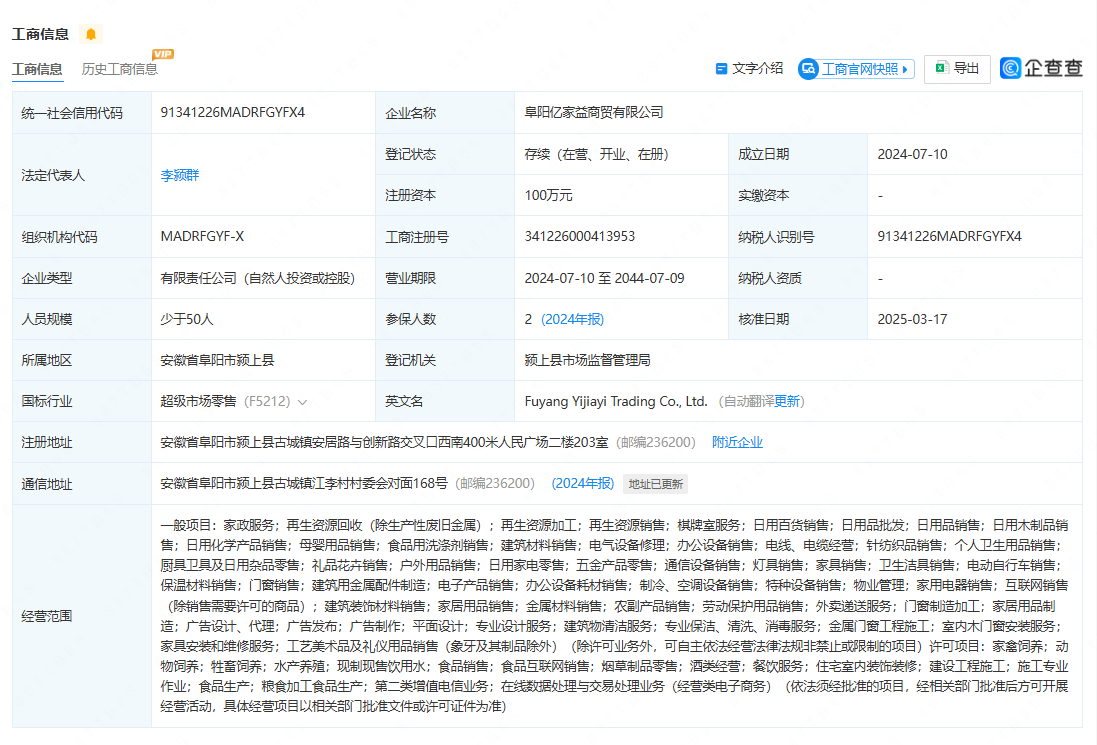1097x745 pixels.
Task: Click the 文字介绍 blue document icon
Action: click(721, 69)
